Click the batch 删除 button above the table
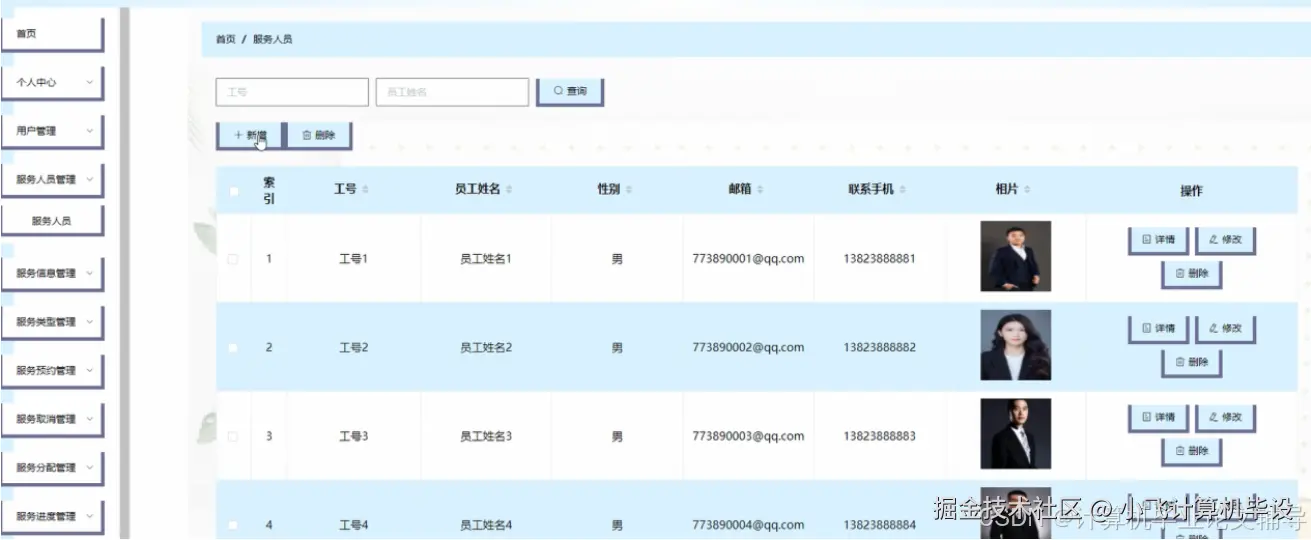 (319, 135)
